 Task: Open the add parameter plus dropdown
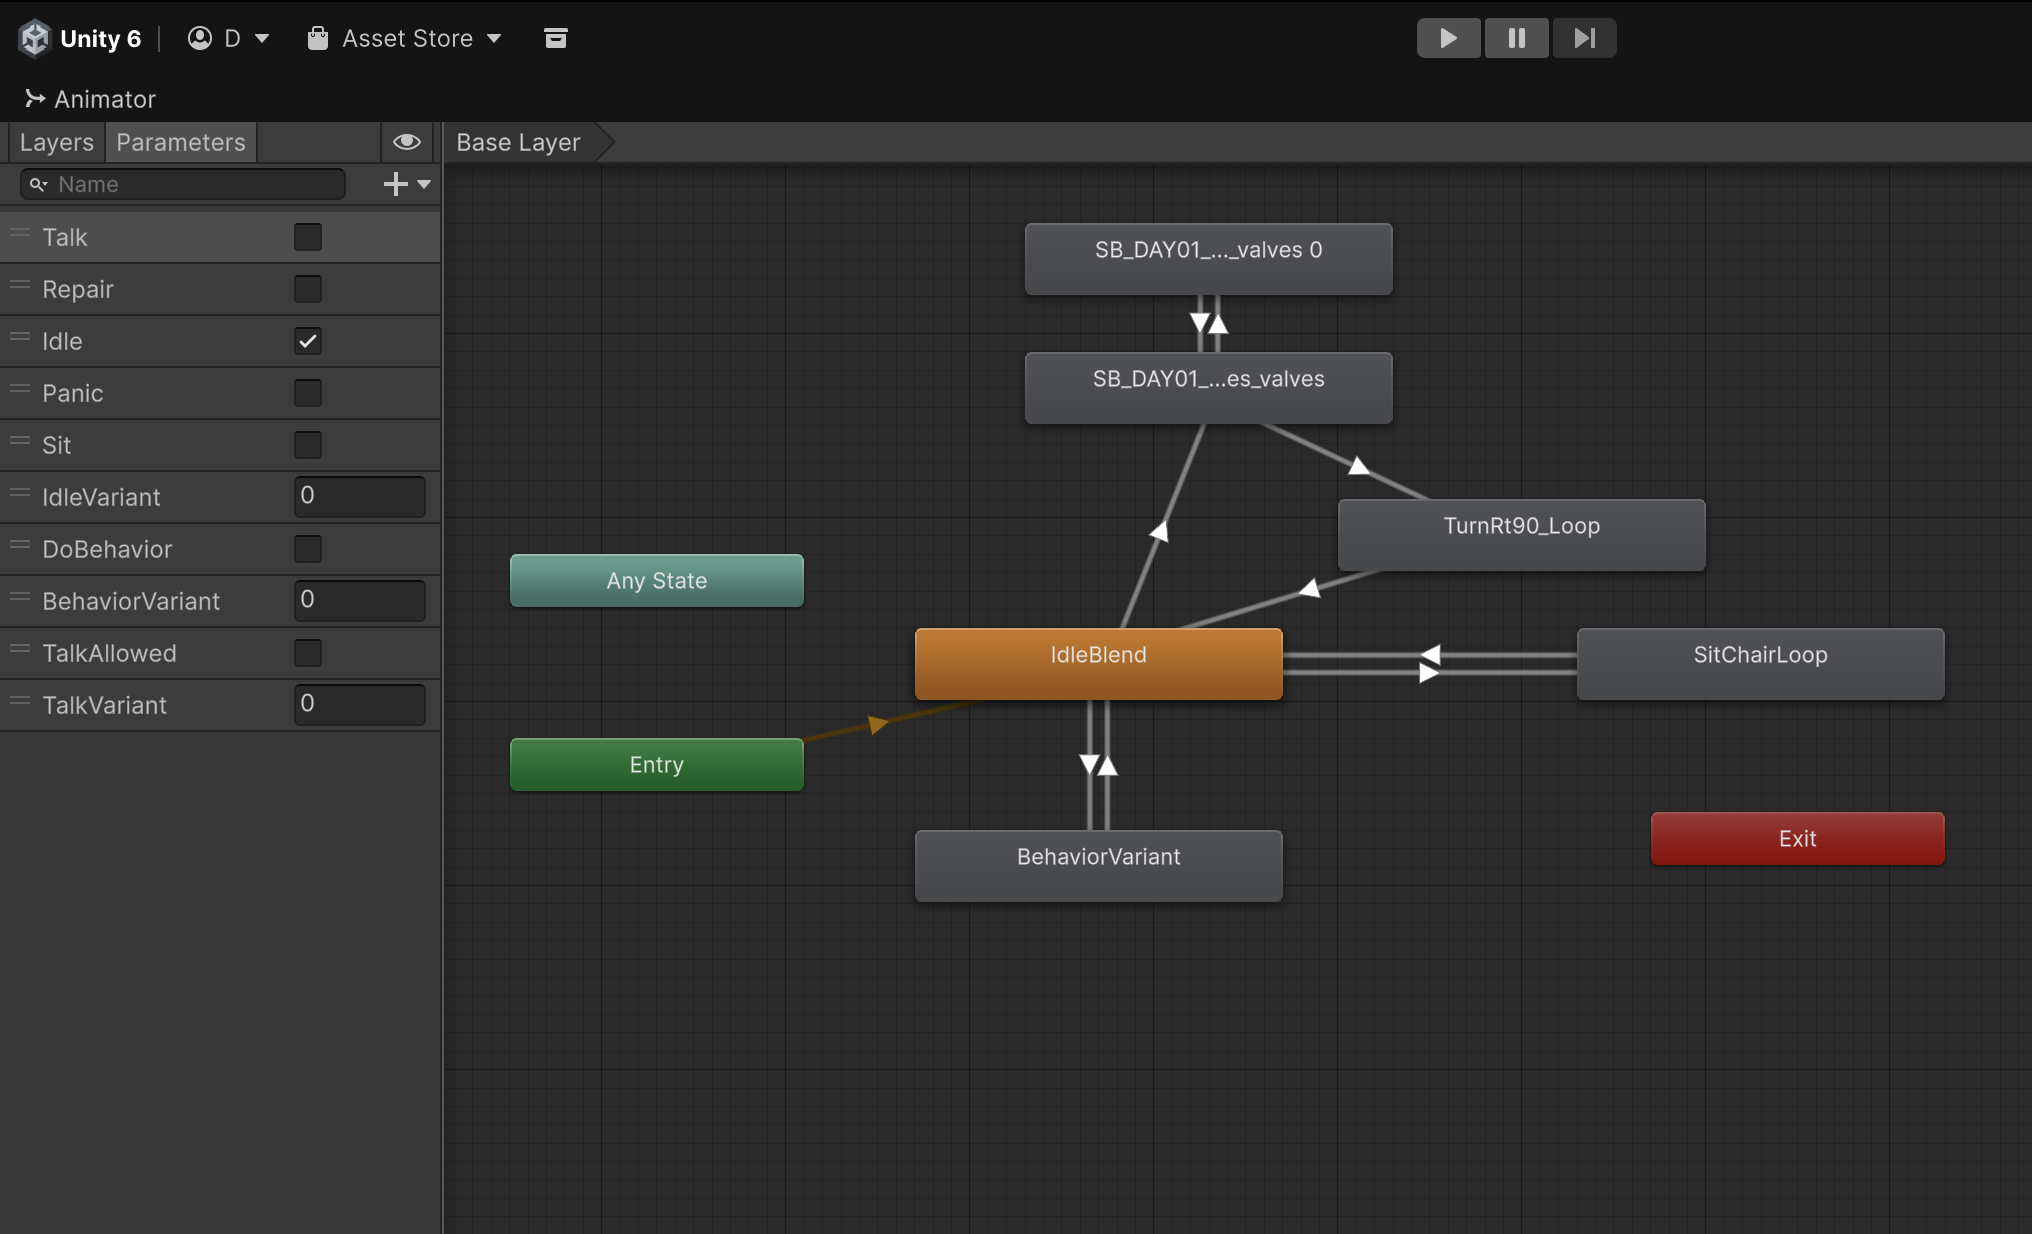[x=407, y=184]
